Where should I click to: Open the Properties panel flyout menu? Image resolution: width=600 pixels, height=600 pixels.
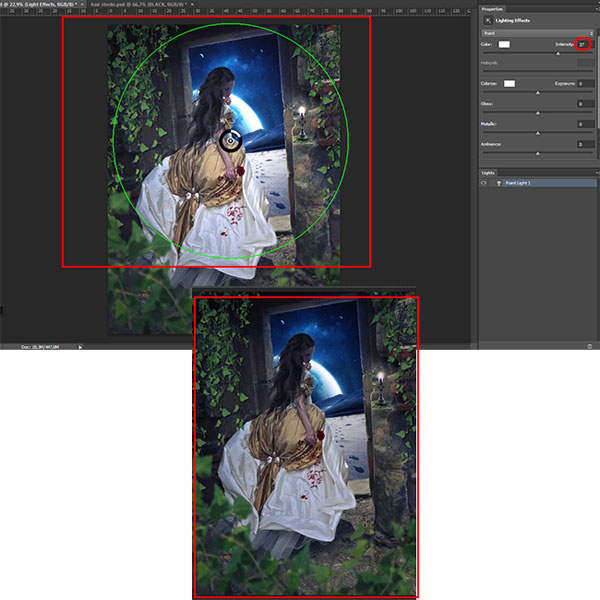(x=597, y=9)
